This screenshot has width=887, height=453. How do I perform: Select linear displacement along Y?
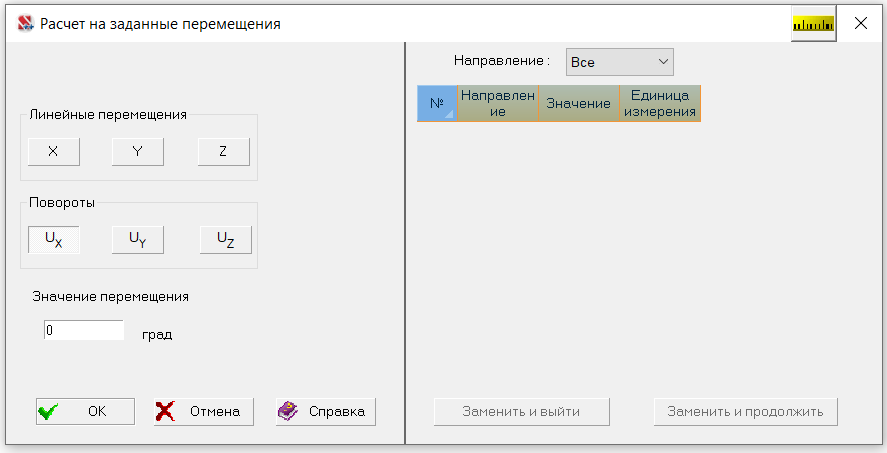point(137,152)
